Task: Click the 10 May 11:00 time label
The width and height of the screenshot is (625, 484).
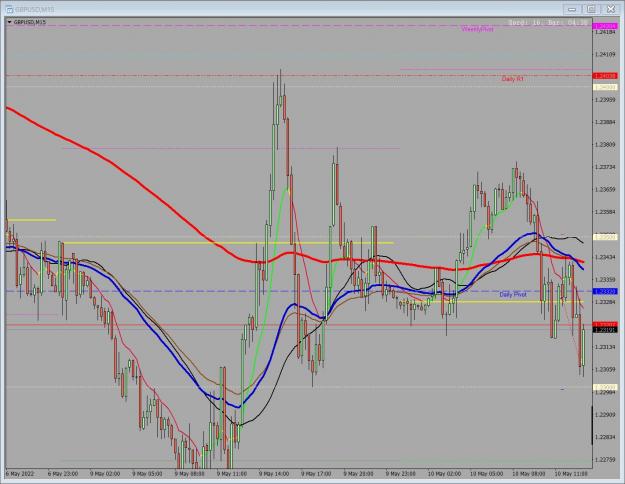Action: [571, 474]
